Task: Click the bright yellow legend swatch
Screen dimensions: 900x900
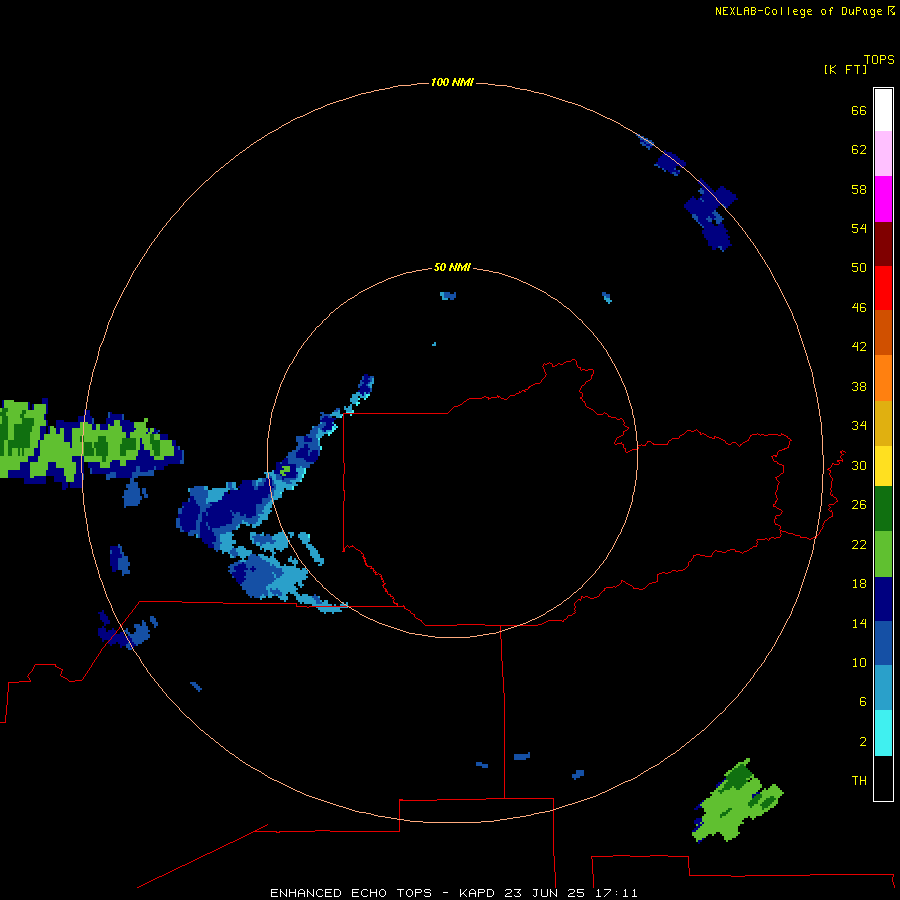Action: coord(883,466)
